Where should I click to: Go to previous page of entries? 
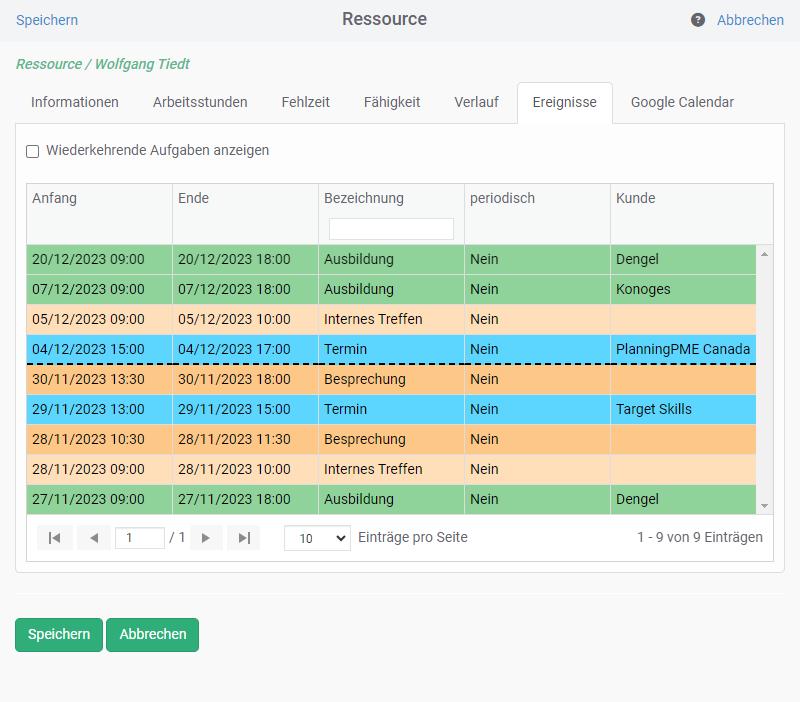click(x=93, y=538)
